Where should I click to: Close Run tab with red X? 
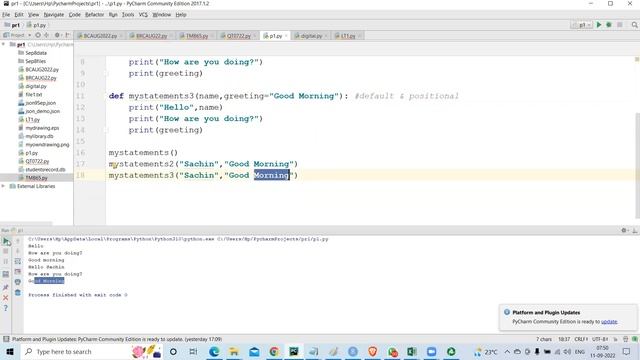6,298
